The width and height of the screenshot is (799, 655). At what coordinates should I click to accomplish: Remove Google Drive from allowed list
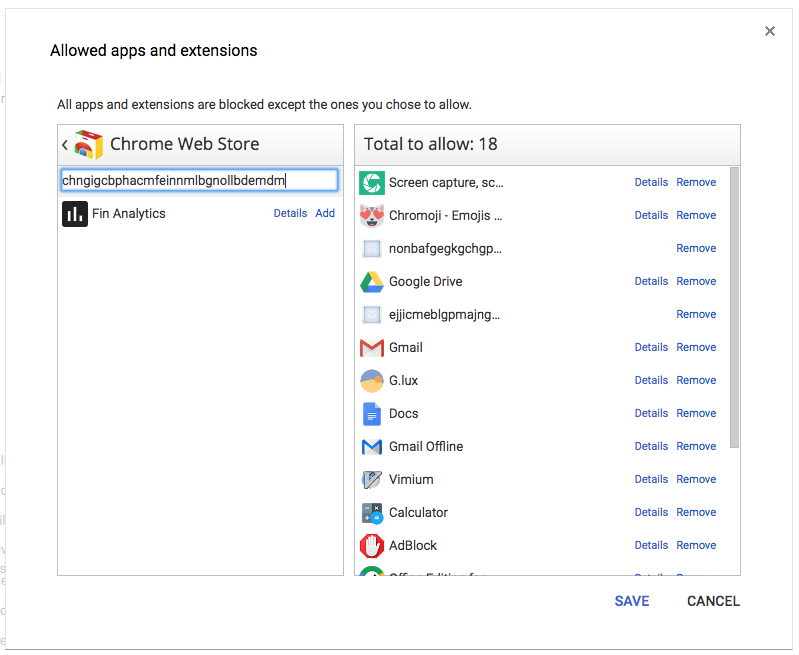pos(696,281)
